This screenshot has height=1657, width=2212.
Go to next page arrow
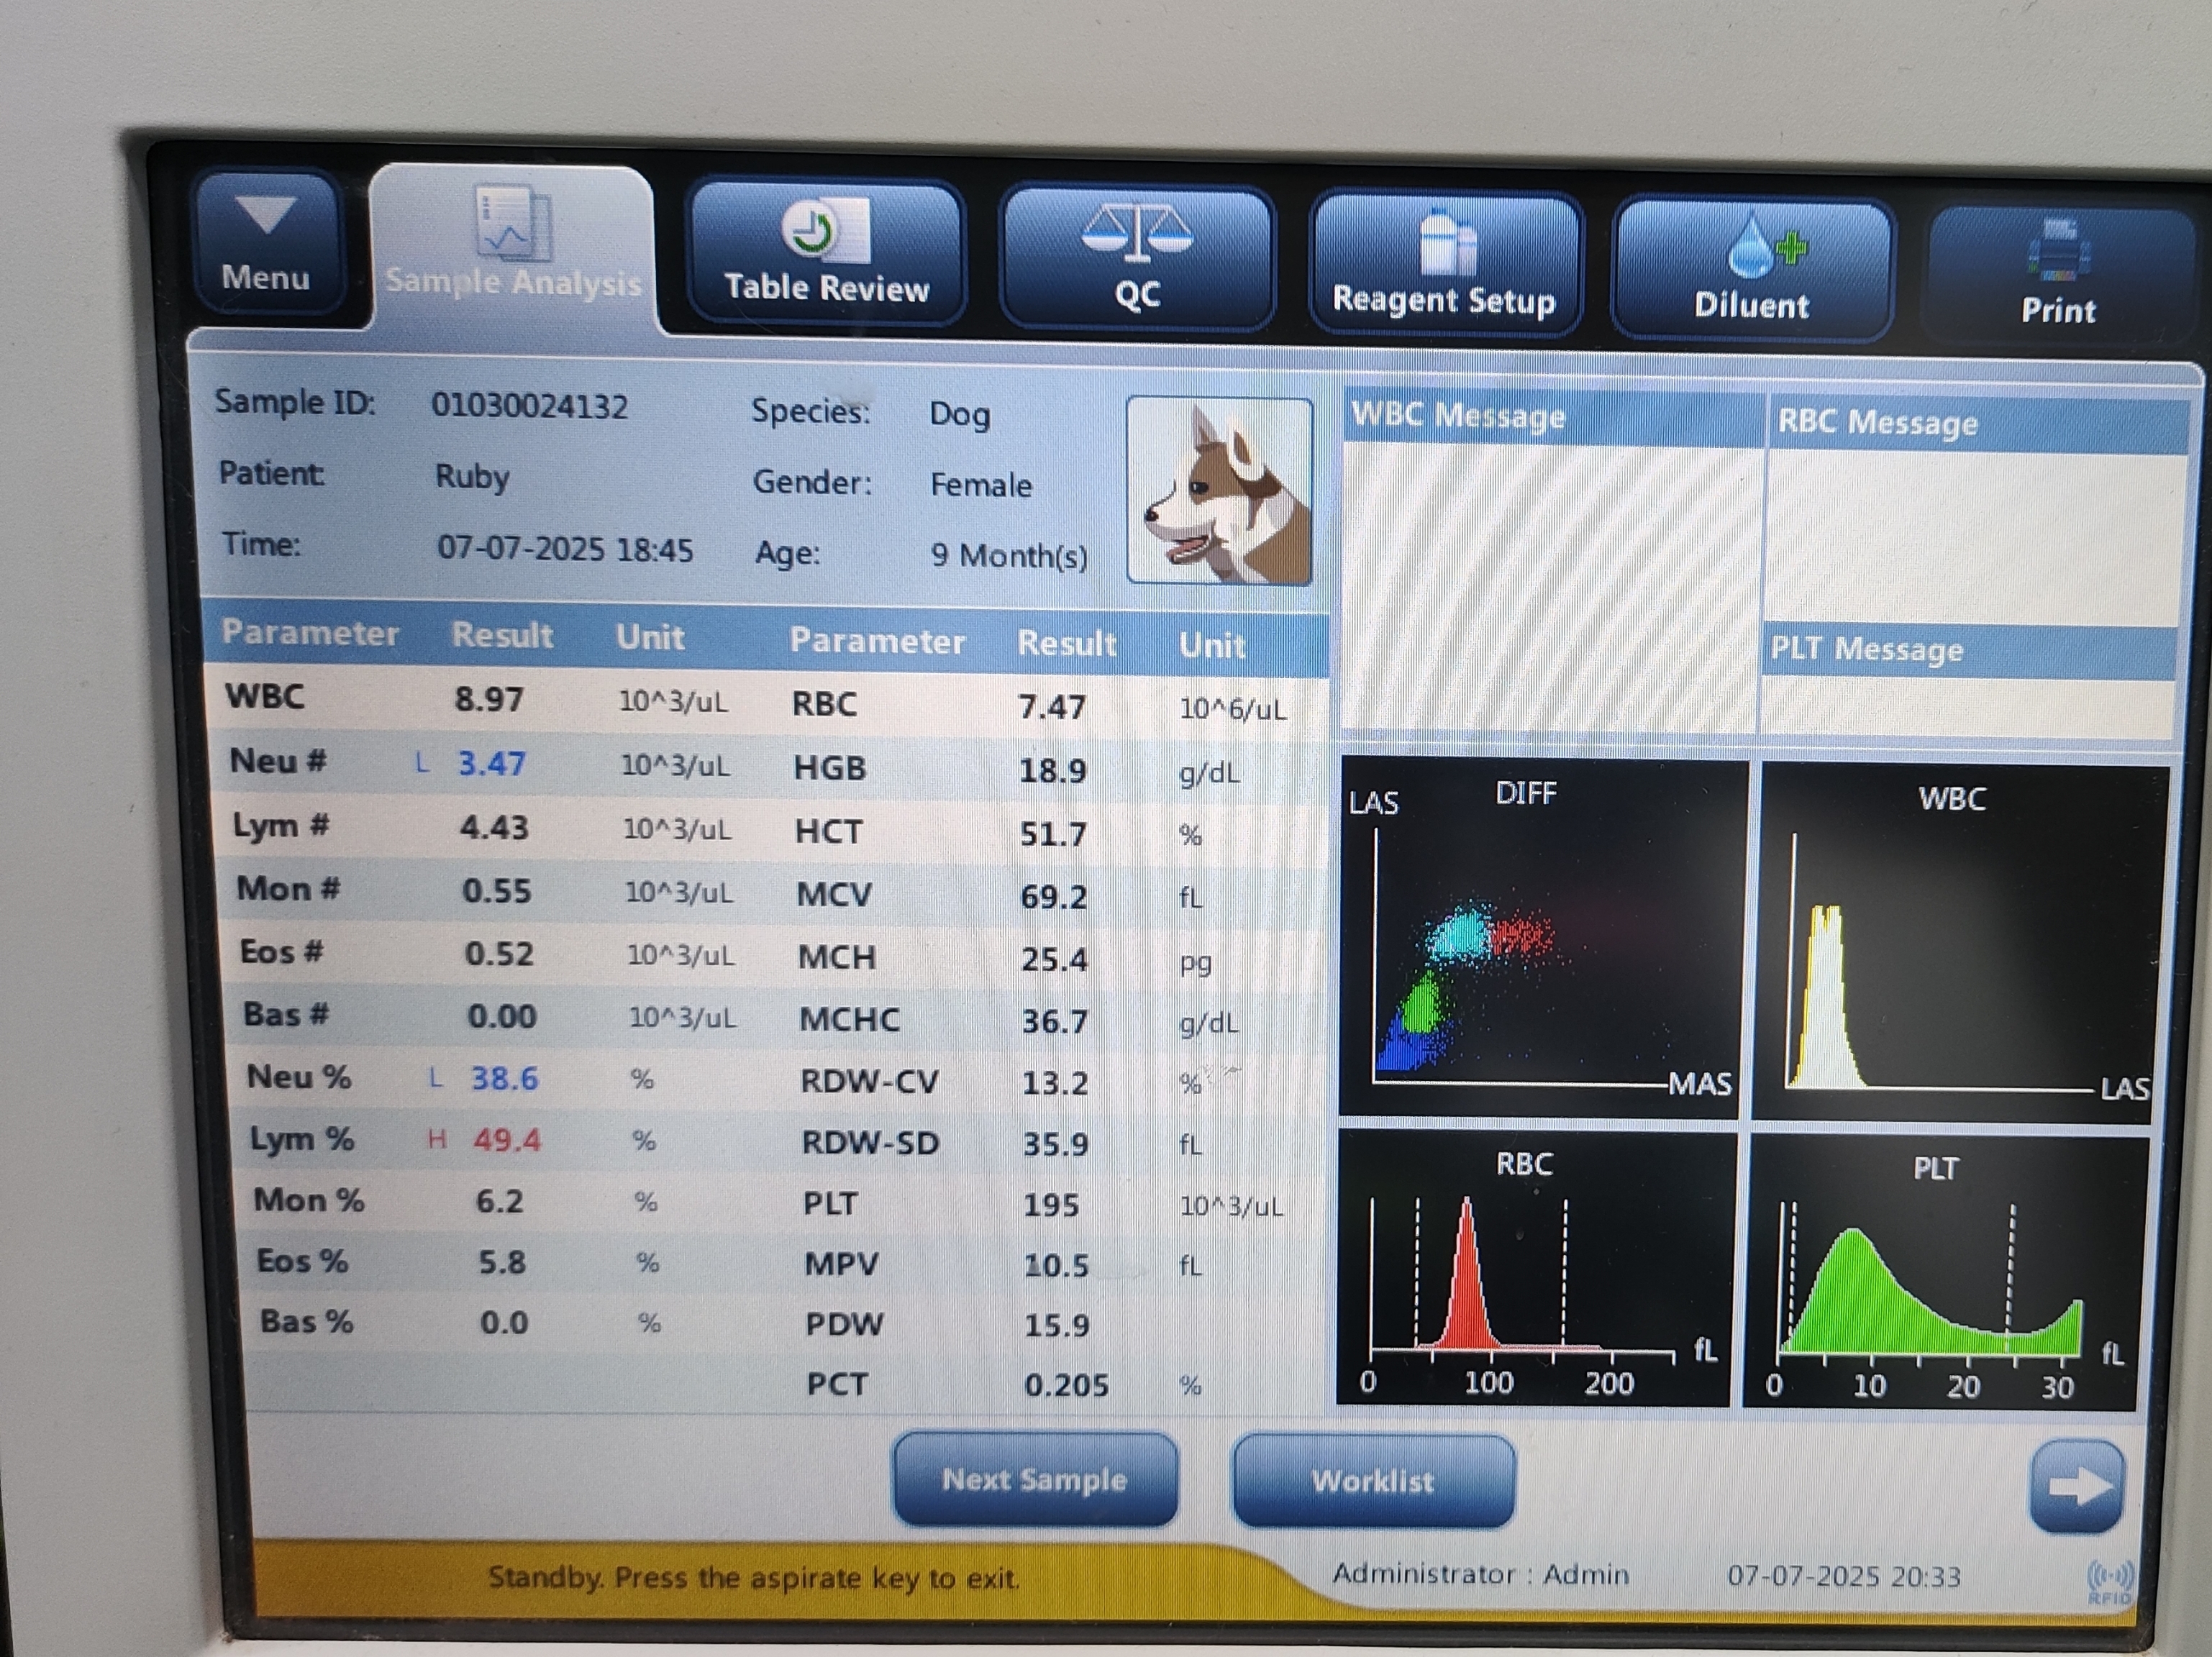2076,1486
